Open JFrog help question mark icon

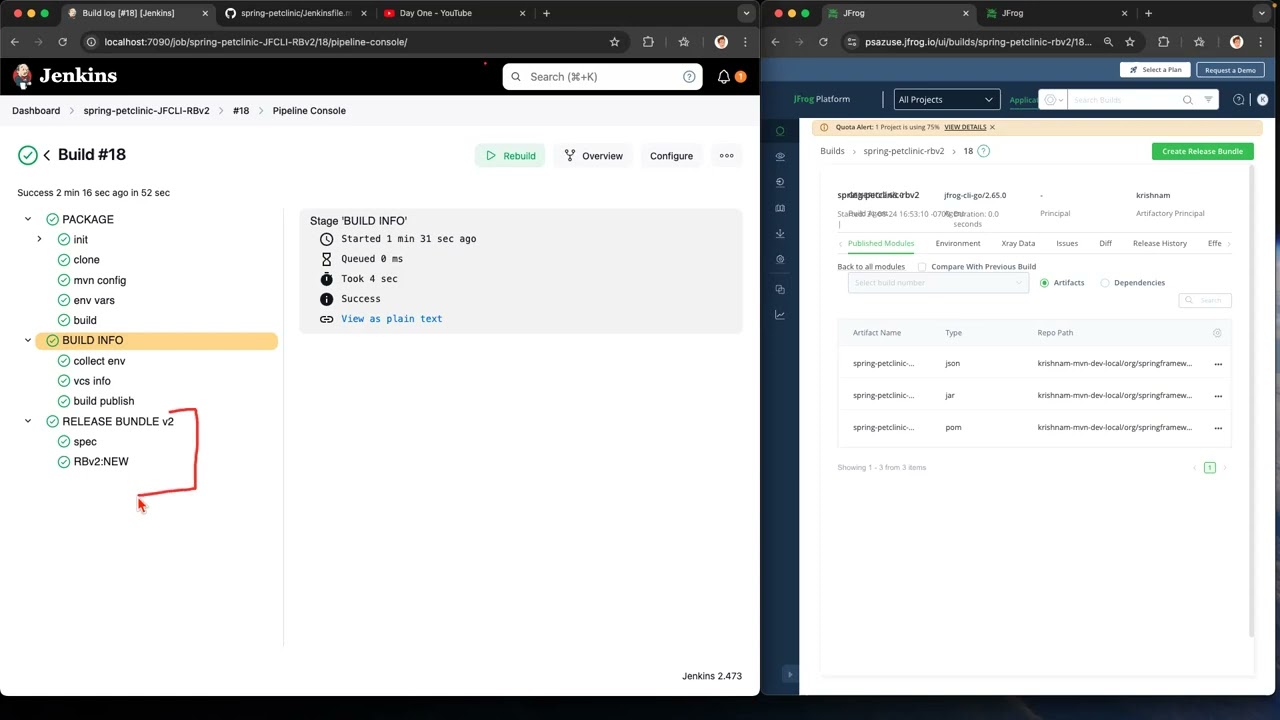[1239, 100]
